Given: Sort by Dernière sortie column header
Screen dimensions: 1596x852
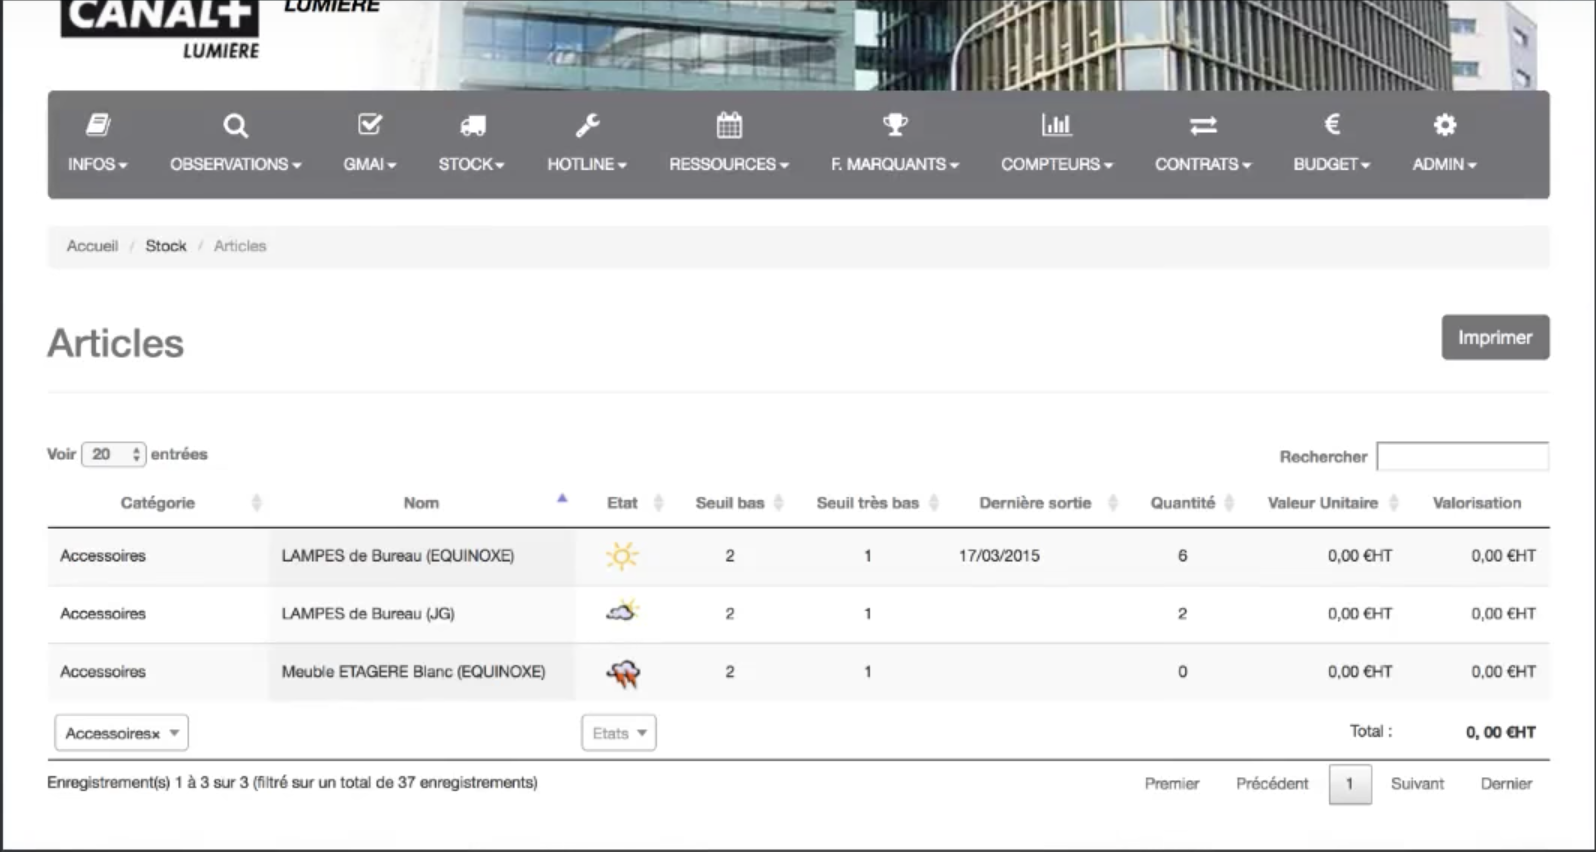Looking at the screenshot, I should coord(1035,503).
